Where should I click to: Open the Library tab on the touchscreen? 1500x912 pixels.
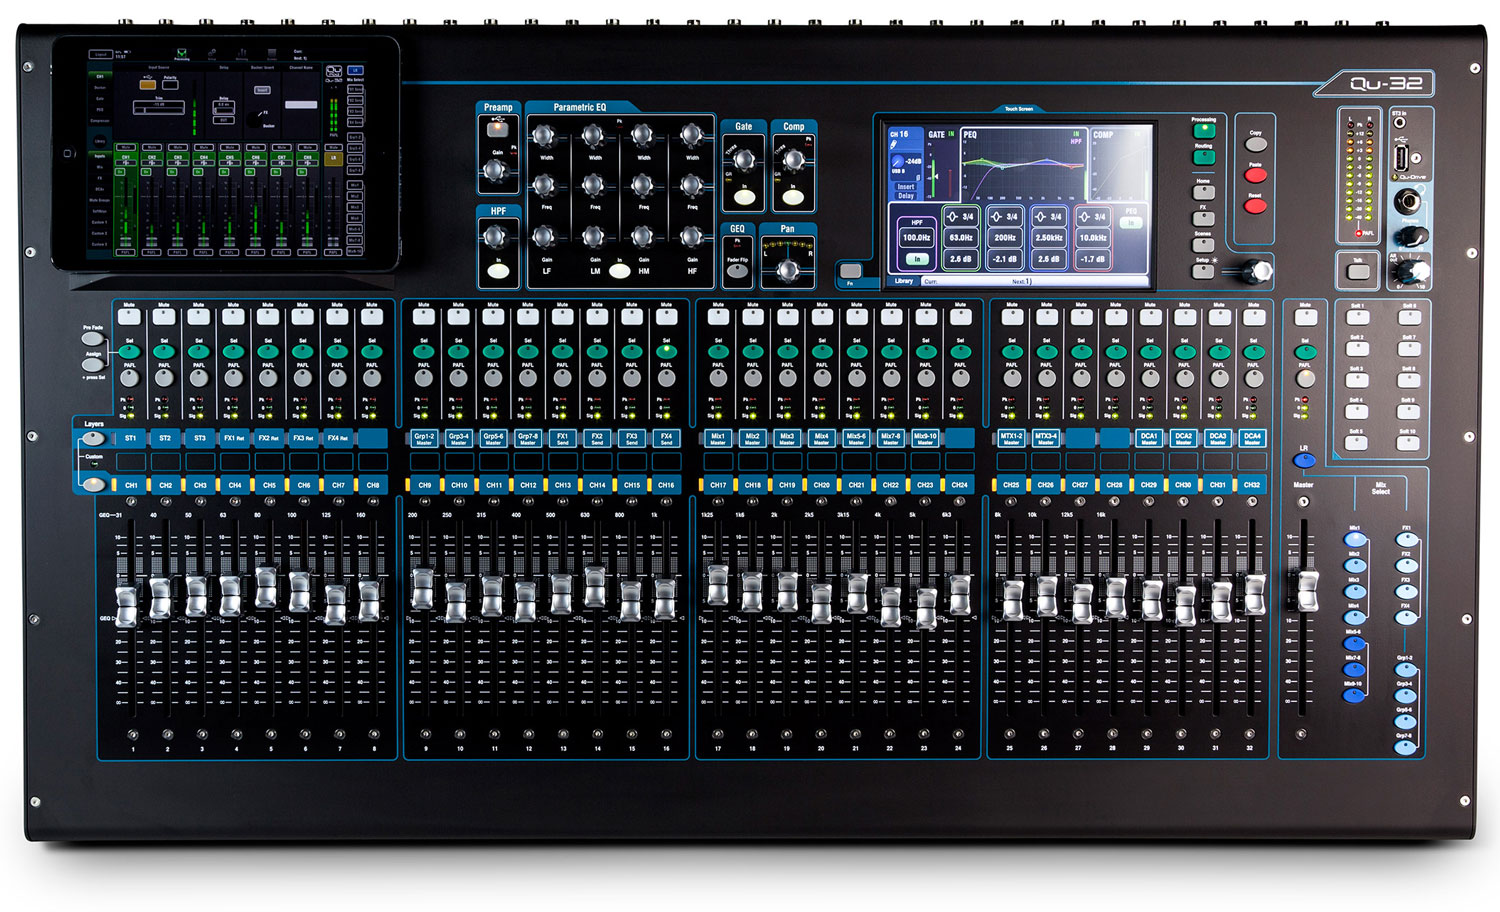click(x=903, y=281)
